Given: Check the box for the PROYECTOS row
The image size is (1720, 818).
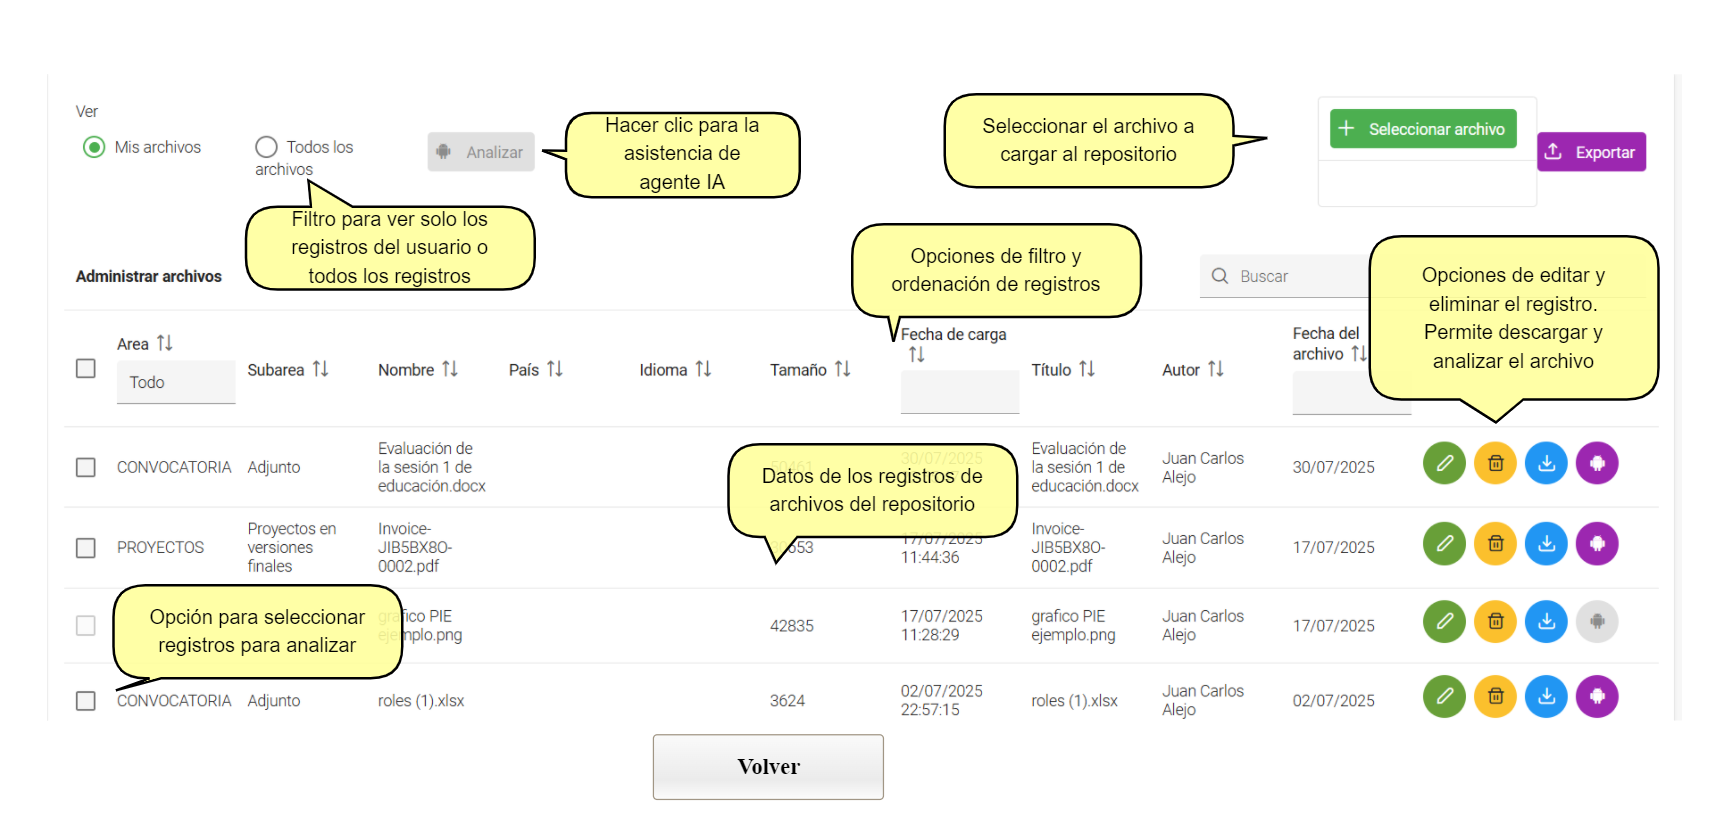Looking at the screenshot, I should pyautogui.click(x=86, y=548).
